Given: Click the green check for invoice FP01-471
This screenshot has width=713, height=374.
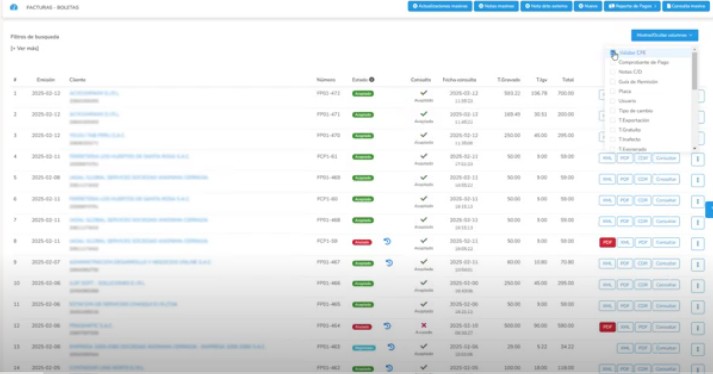Looking at the screenshot, I should (x=424, y=114).
